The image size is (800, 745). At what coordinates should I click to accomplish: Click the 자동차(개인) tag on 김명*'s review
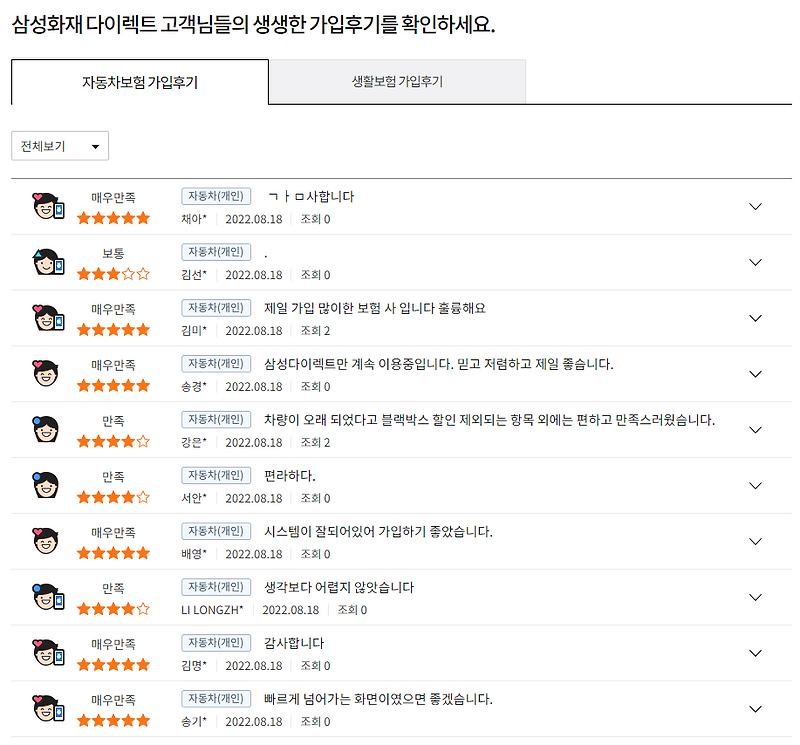click(x=216, y=642)
